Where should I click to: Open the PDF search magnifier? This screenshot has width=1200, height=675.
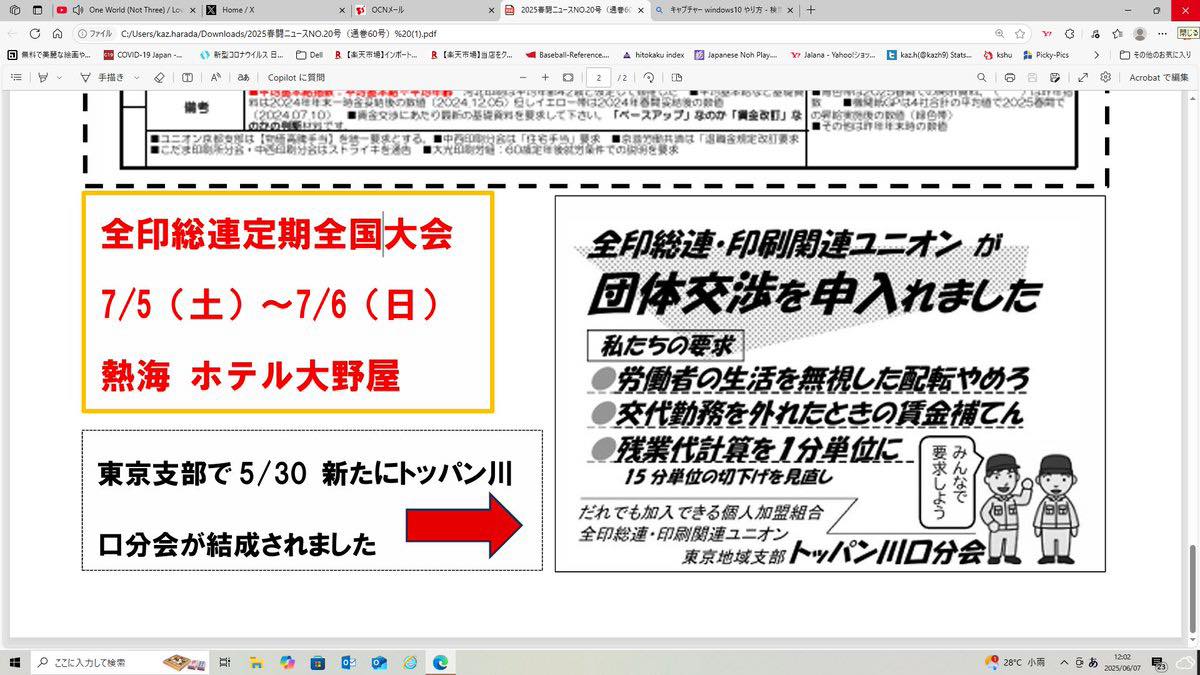point(982,77)
